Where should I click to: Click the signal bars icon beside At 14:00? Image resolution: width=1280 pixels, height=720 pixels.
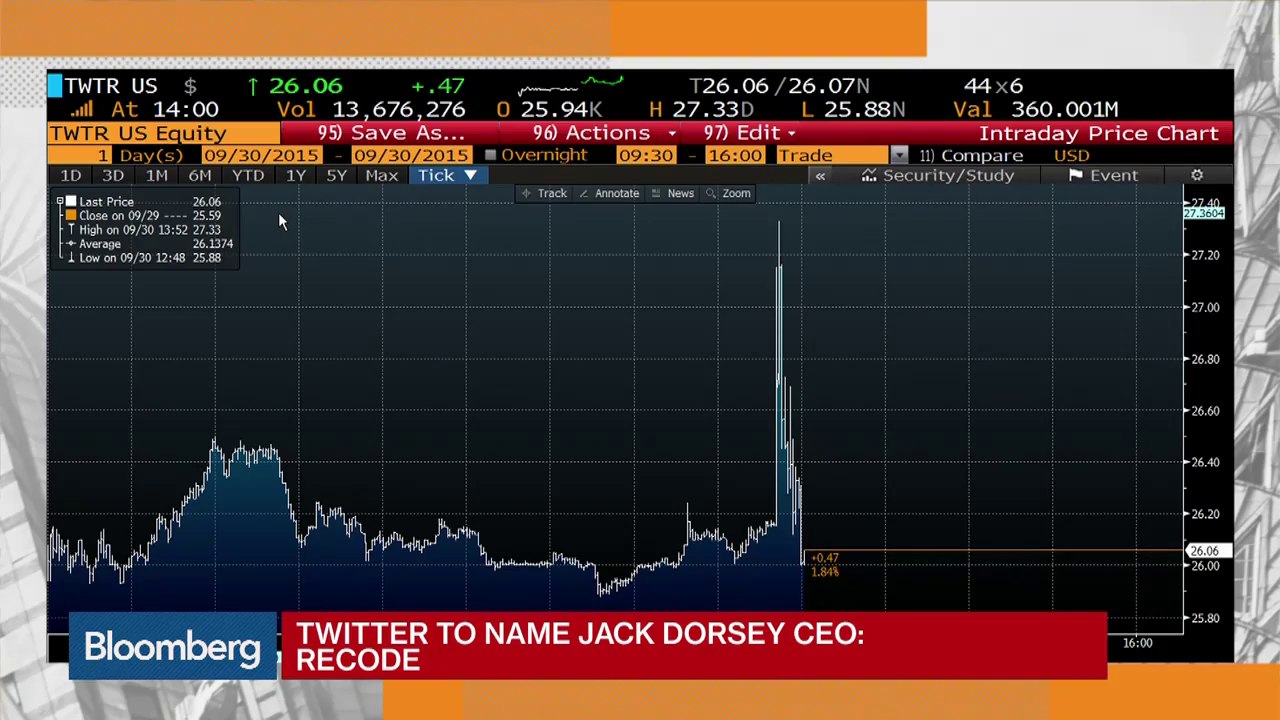(81, 109)
